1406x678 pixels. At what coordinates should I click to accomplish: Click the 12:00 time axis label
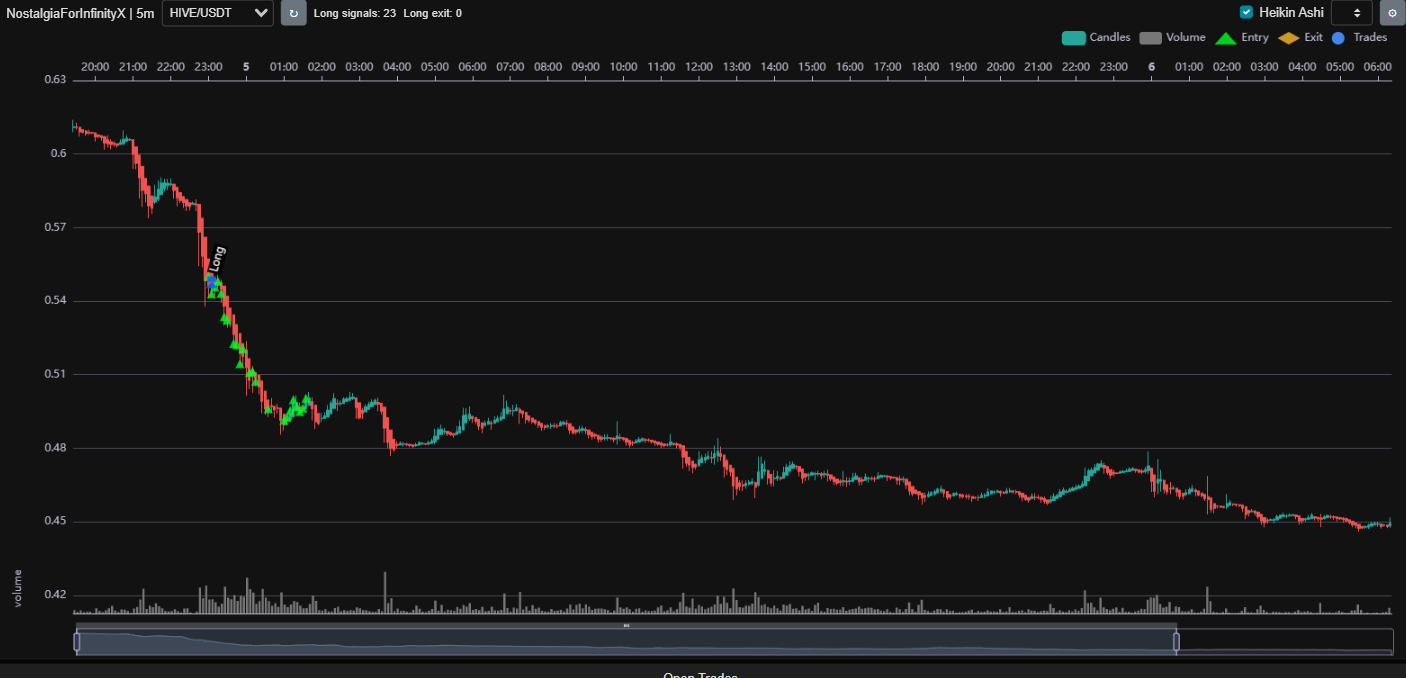(x=699, y=67)
